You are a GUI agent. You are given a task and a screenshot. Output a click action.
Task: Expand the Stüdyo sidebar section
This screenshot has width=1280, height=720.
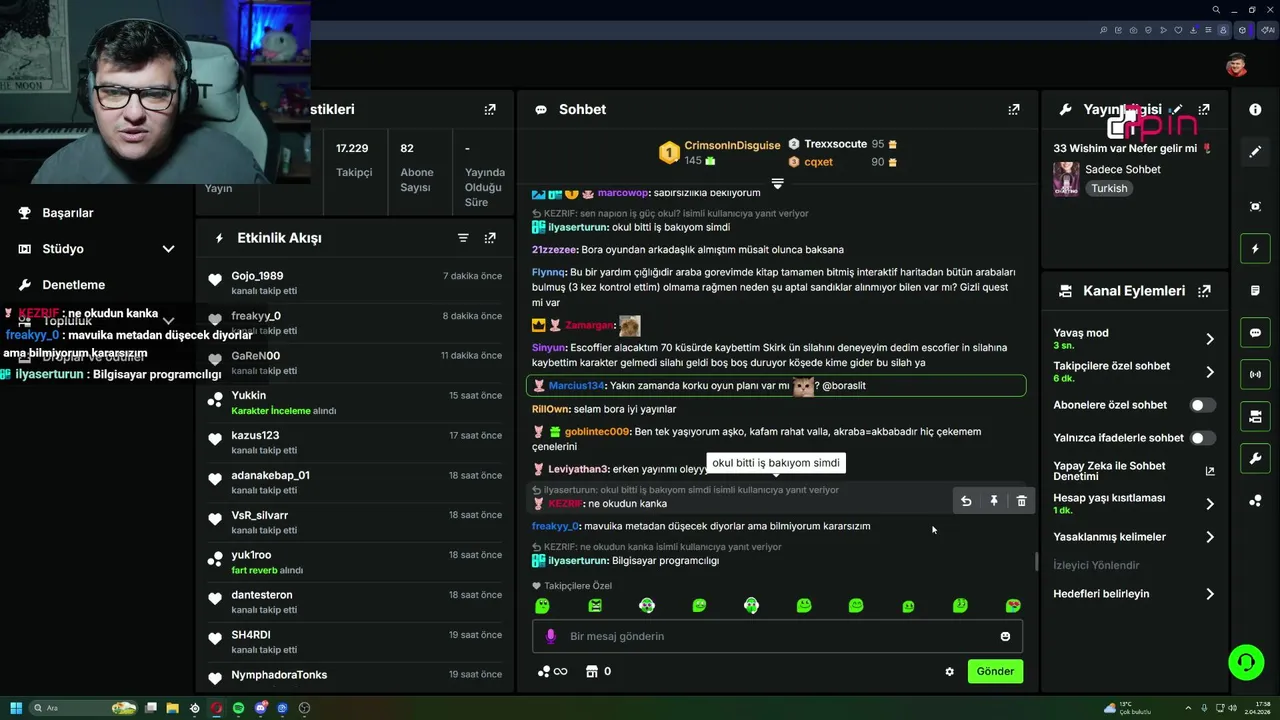(x=168, y=249)
